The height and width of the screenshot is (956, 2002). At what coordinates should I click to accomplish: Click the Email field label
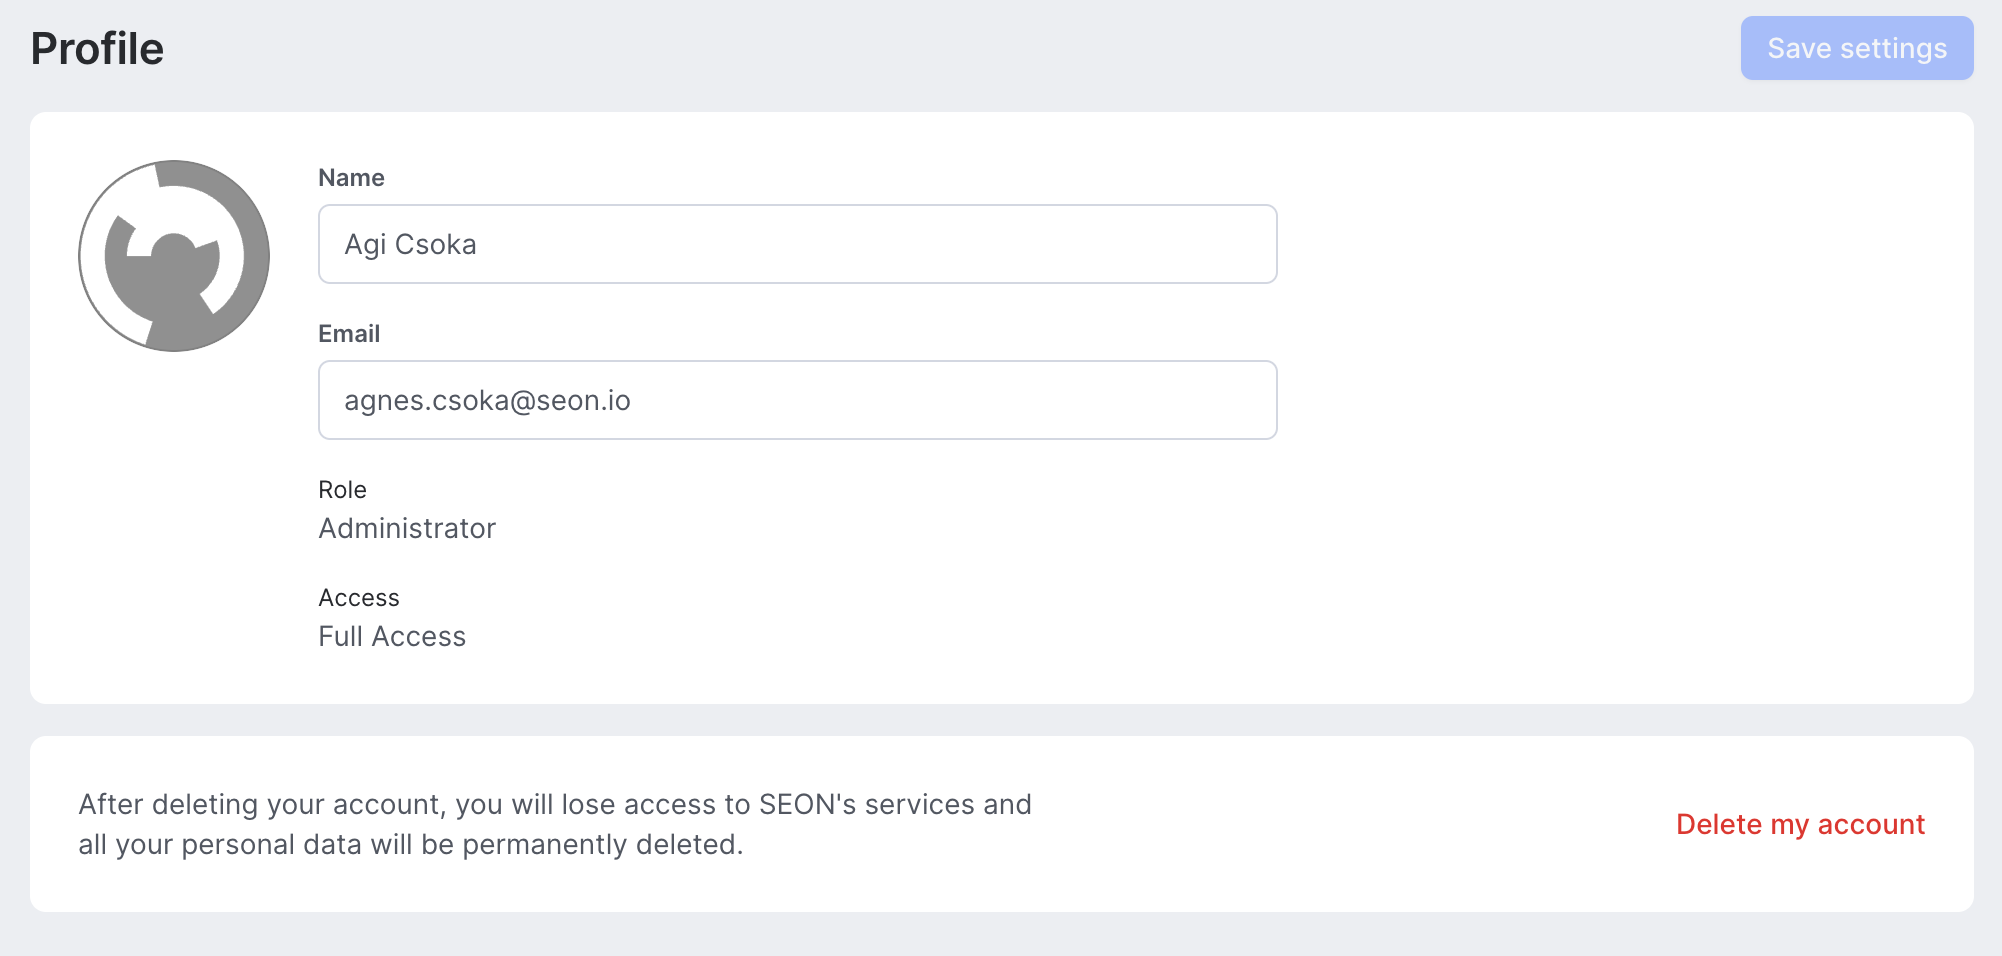pyautogui.click(x=349, y=334)
